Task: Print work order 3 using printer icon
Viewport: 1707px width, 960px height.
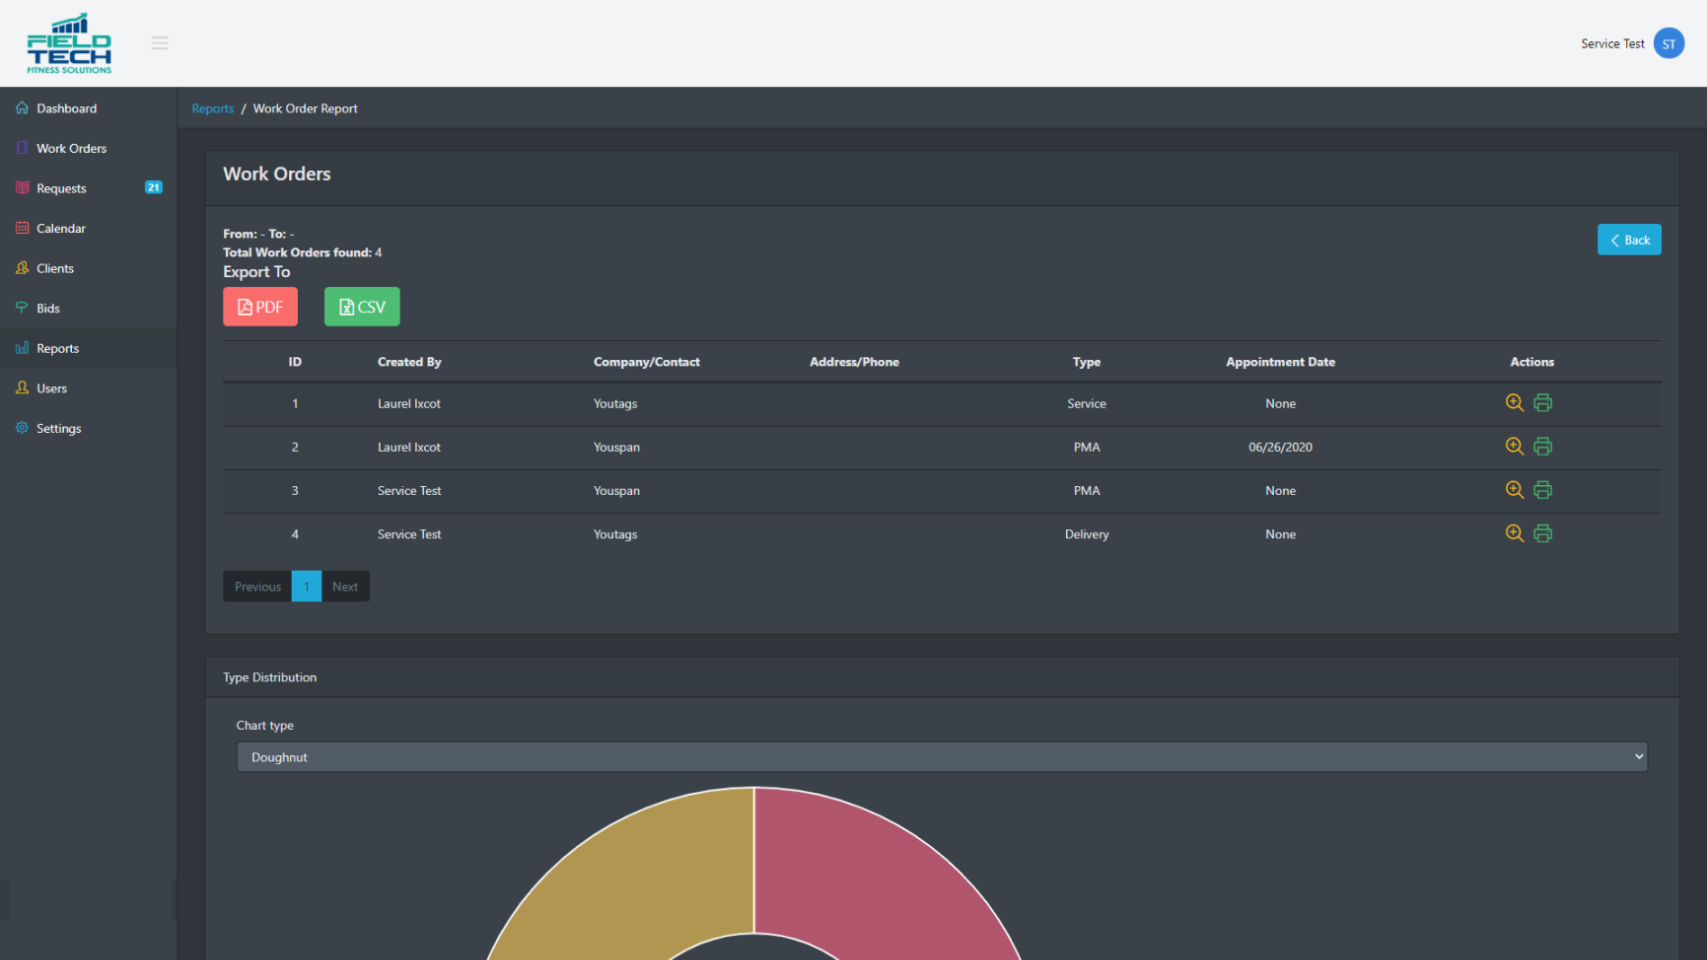Action: tap(1543, 490)
